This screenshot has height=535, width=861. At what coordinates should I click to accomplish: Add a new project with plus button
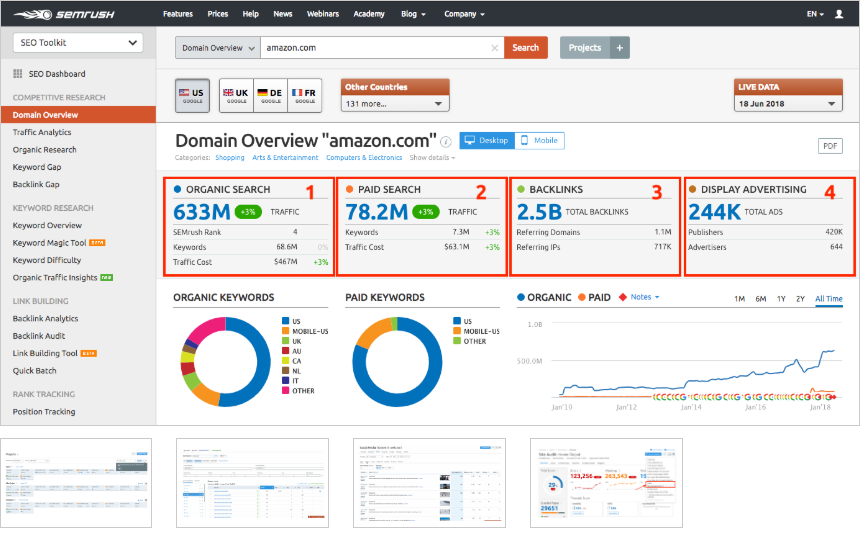click(x=619, y=48)
